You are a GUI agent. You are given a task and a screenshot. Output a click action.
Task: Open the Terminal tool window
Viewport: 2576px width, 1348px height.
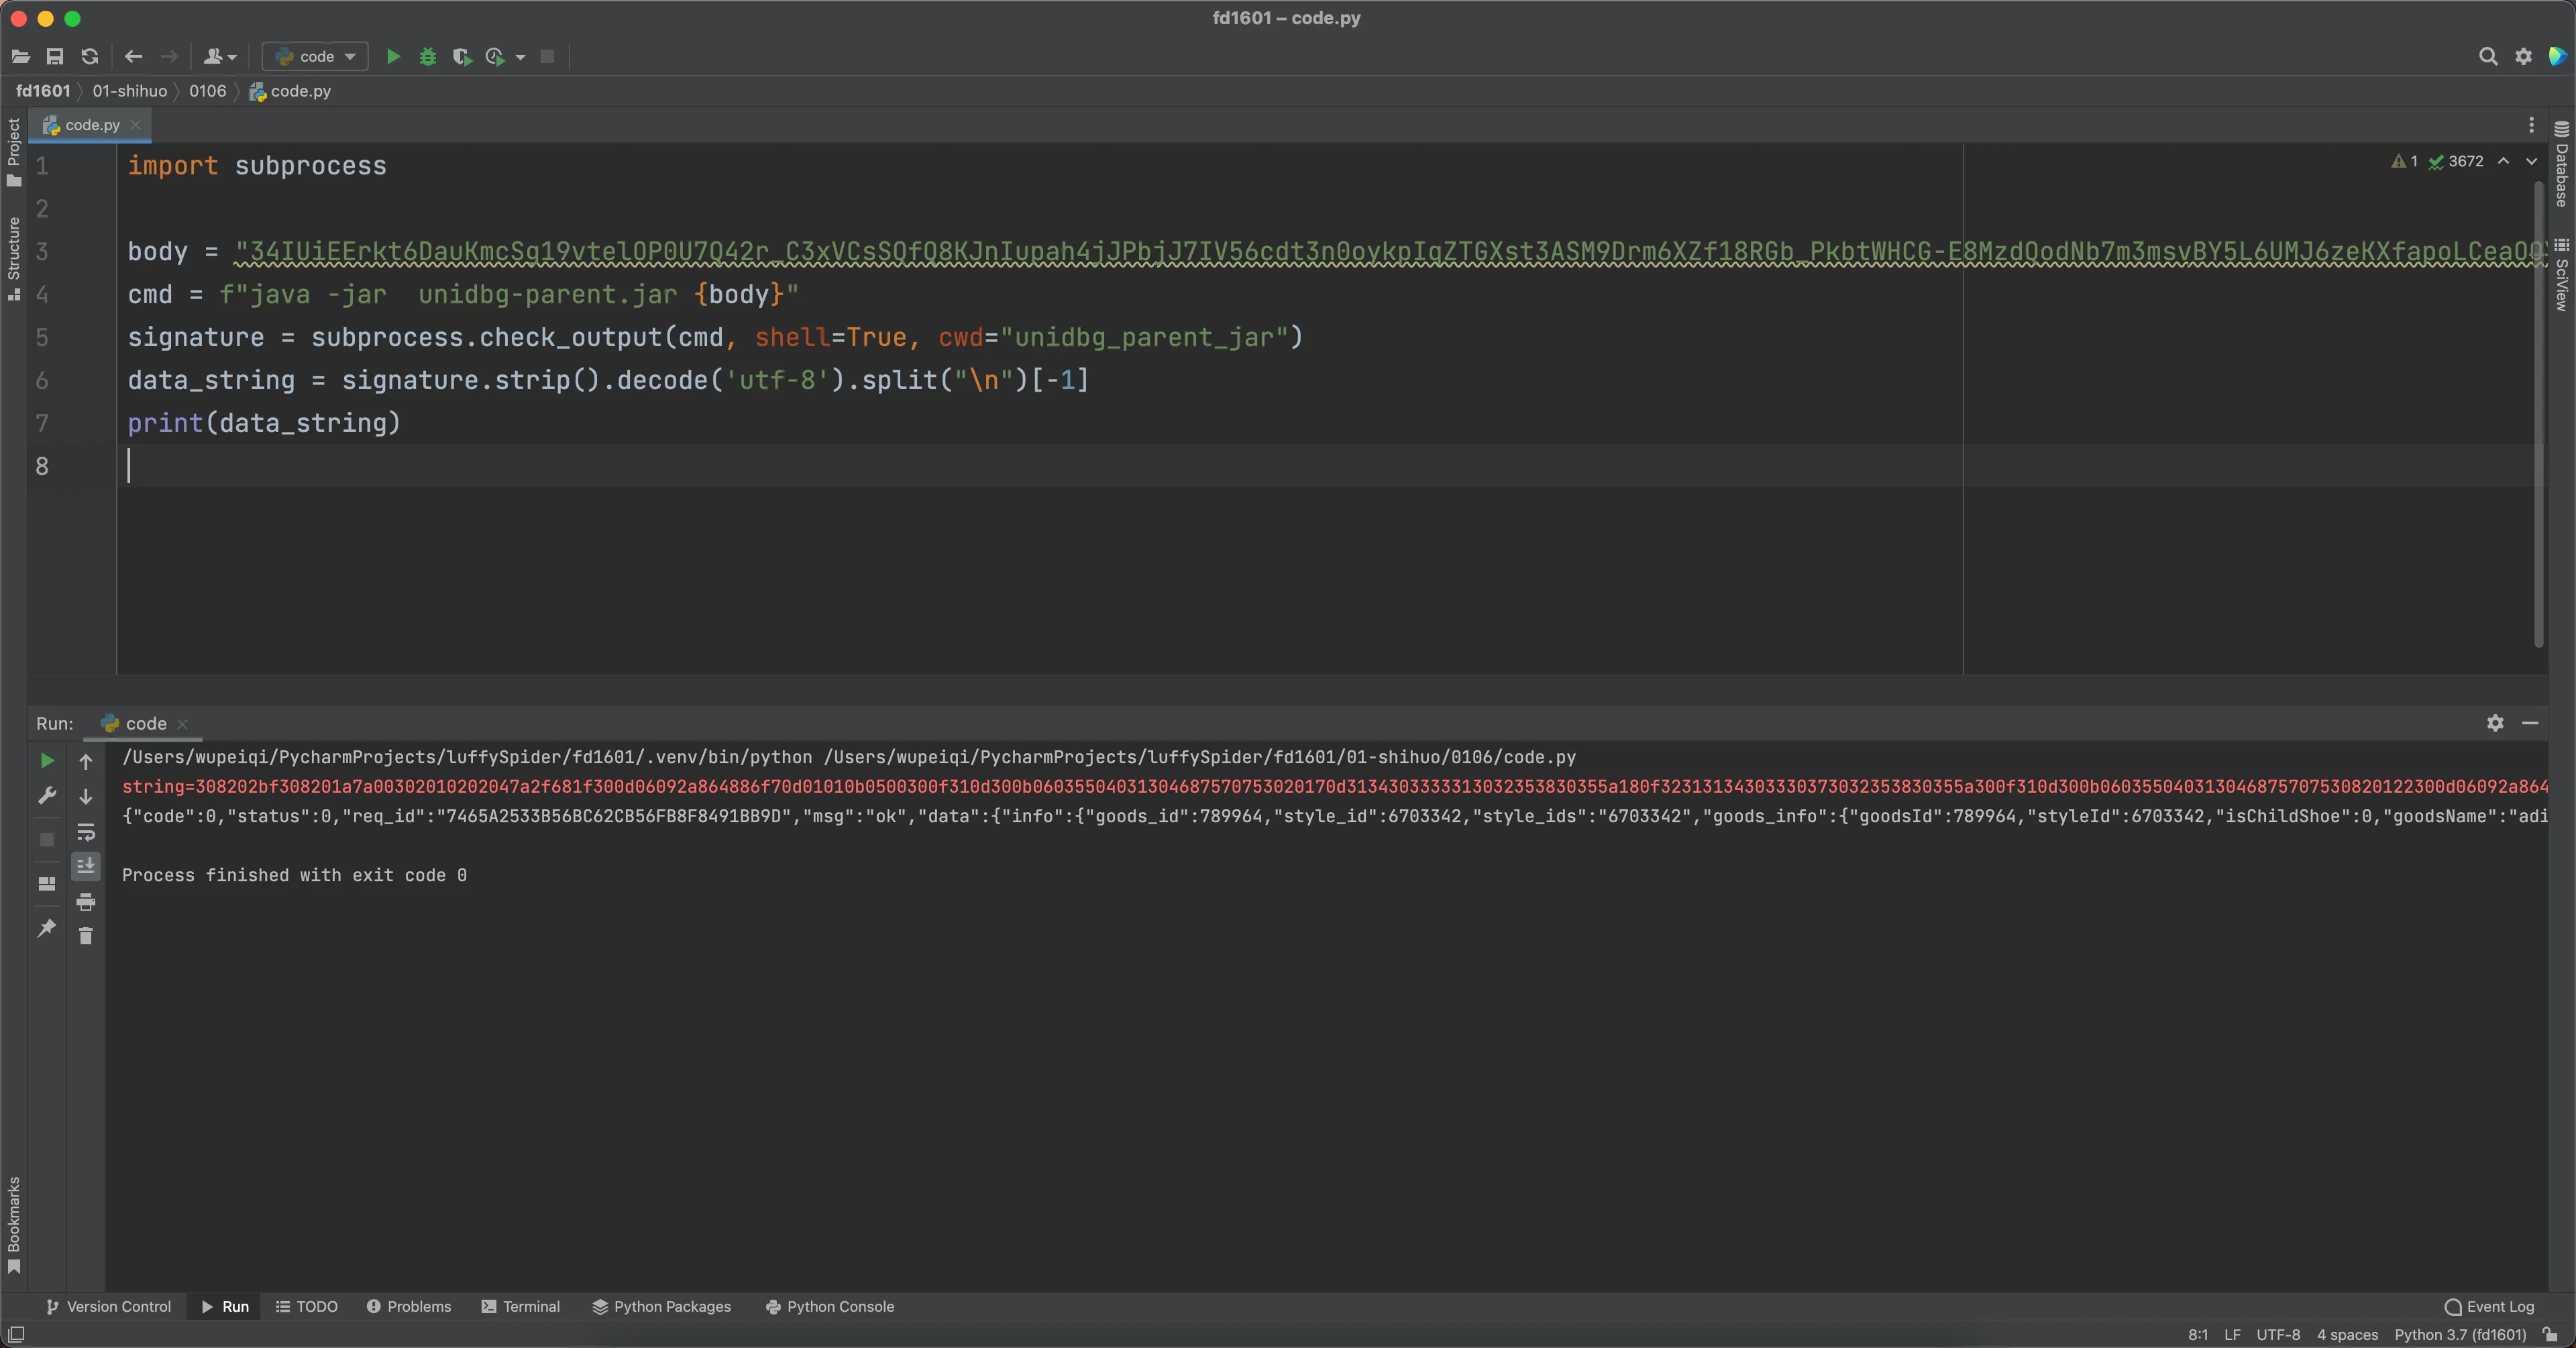(x=520, y=1306)
